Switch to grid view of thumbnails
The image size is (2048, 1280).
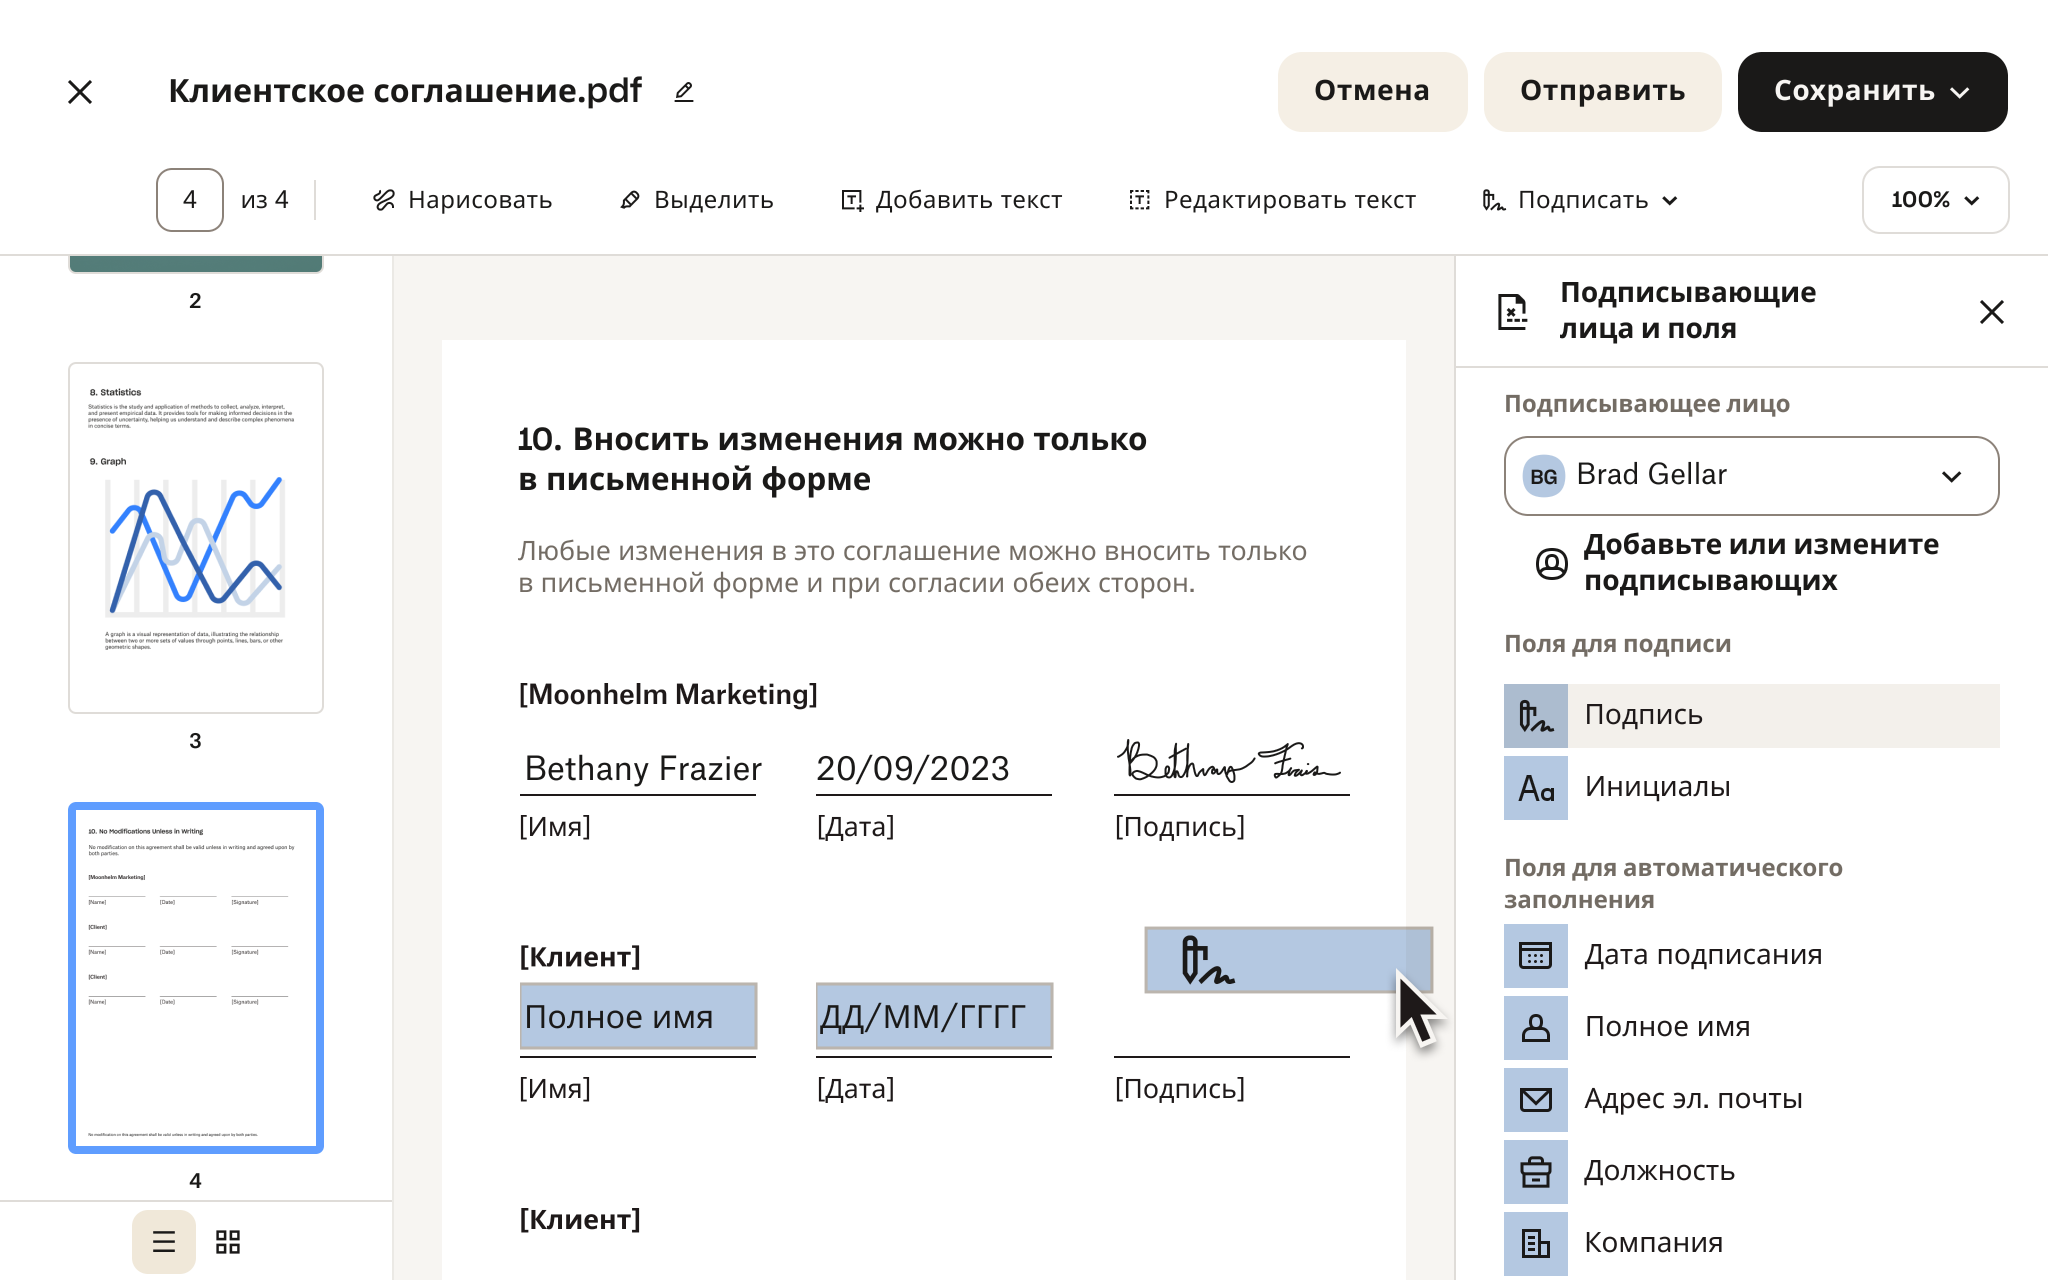pos(228,1242)
